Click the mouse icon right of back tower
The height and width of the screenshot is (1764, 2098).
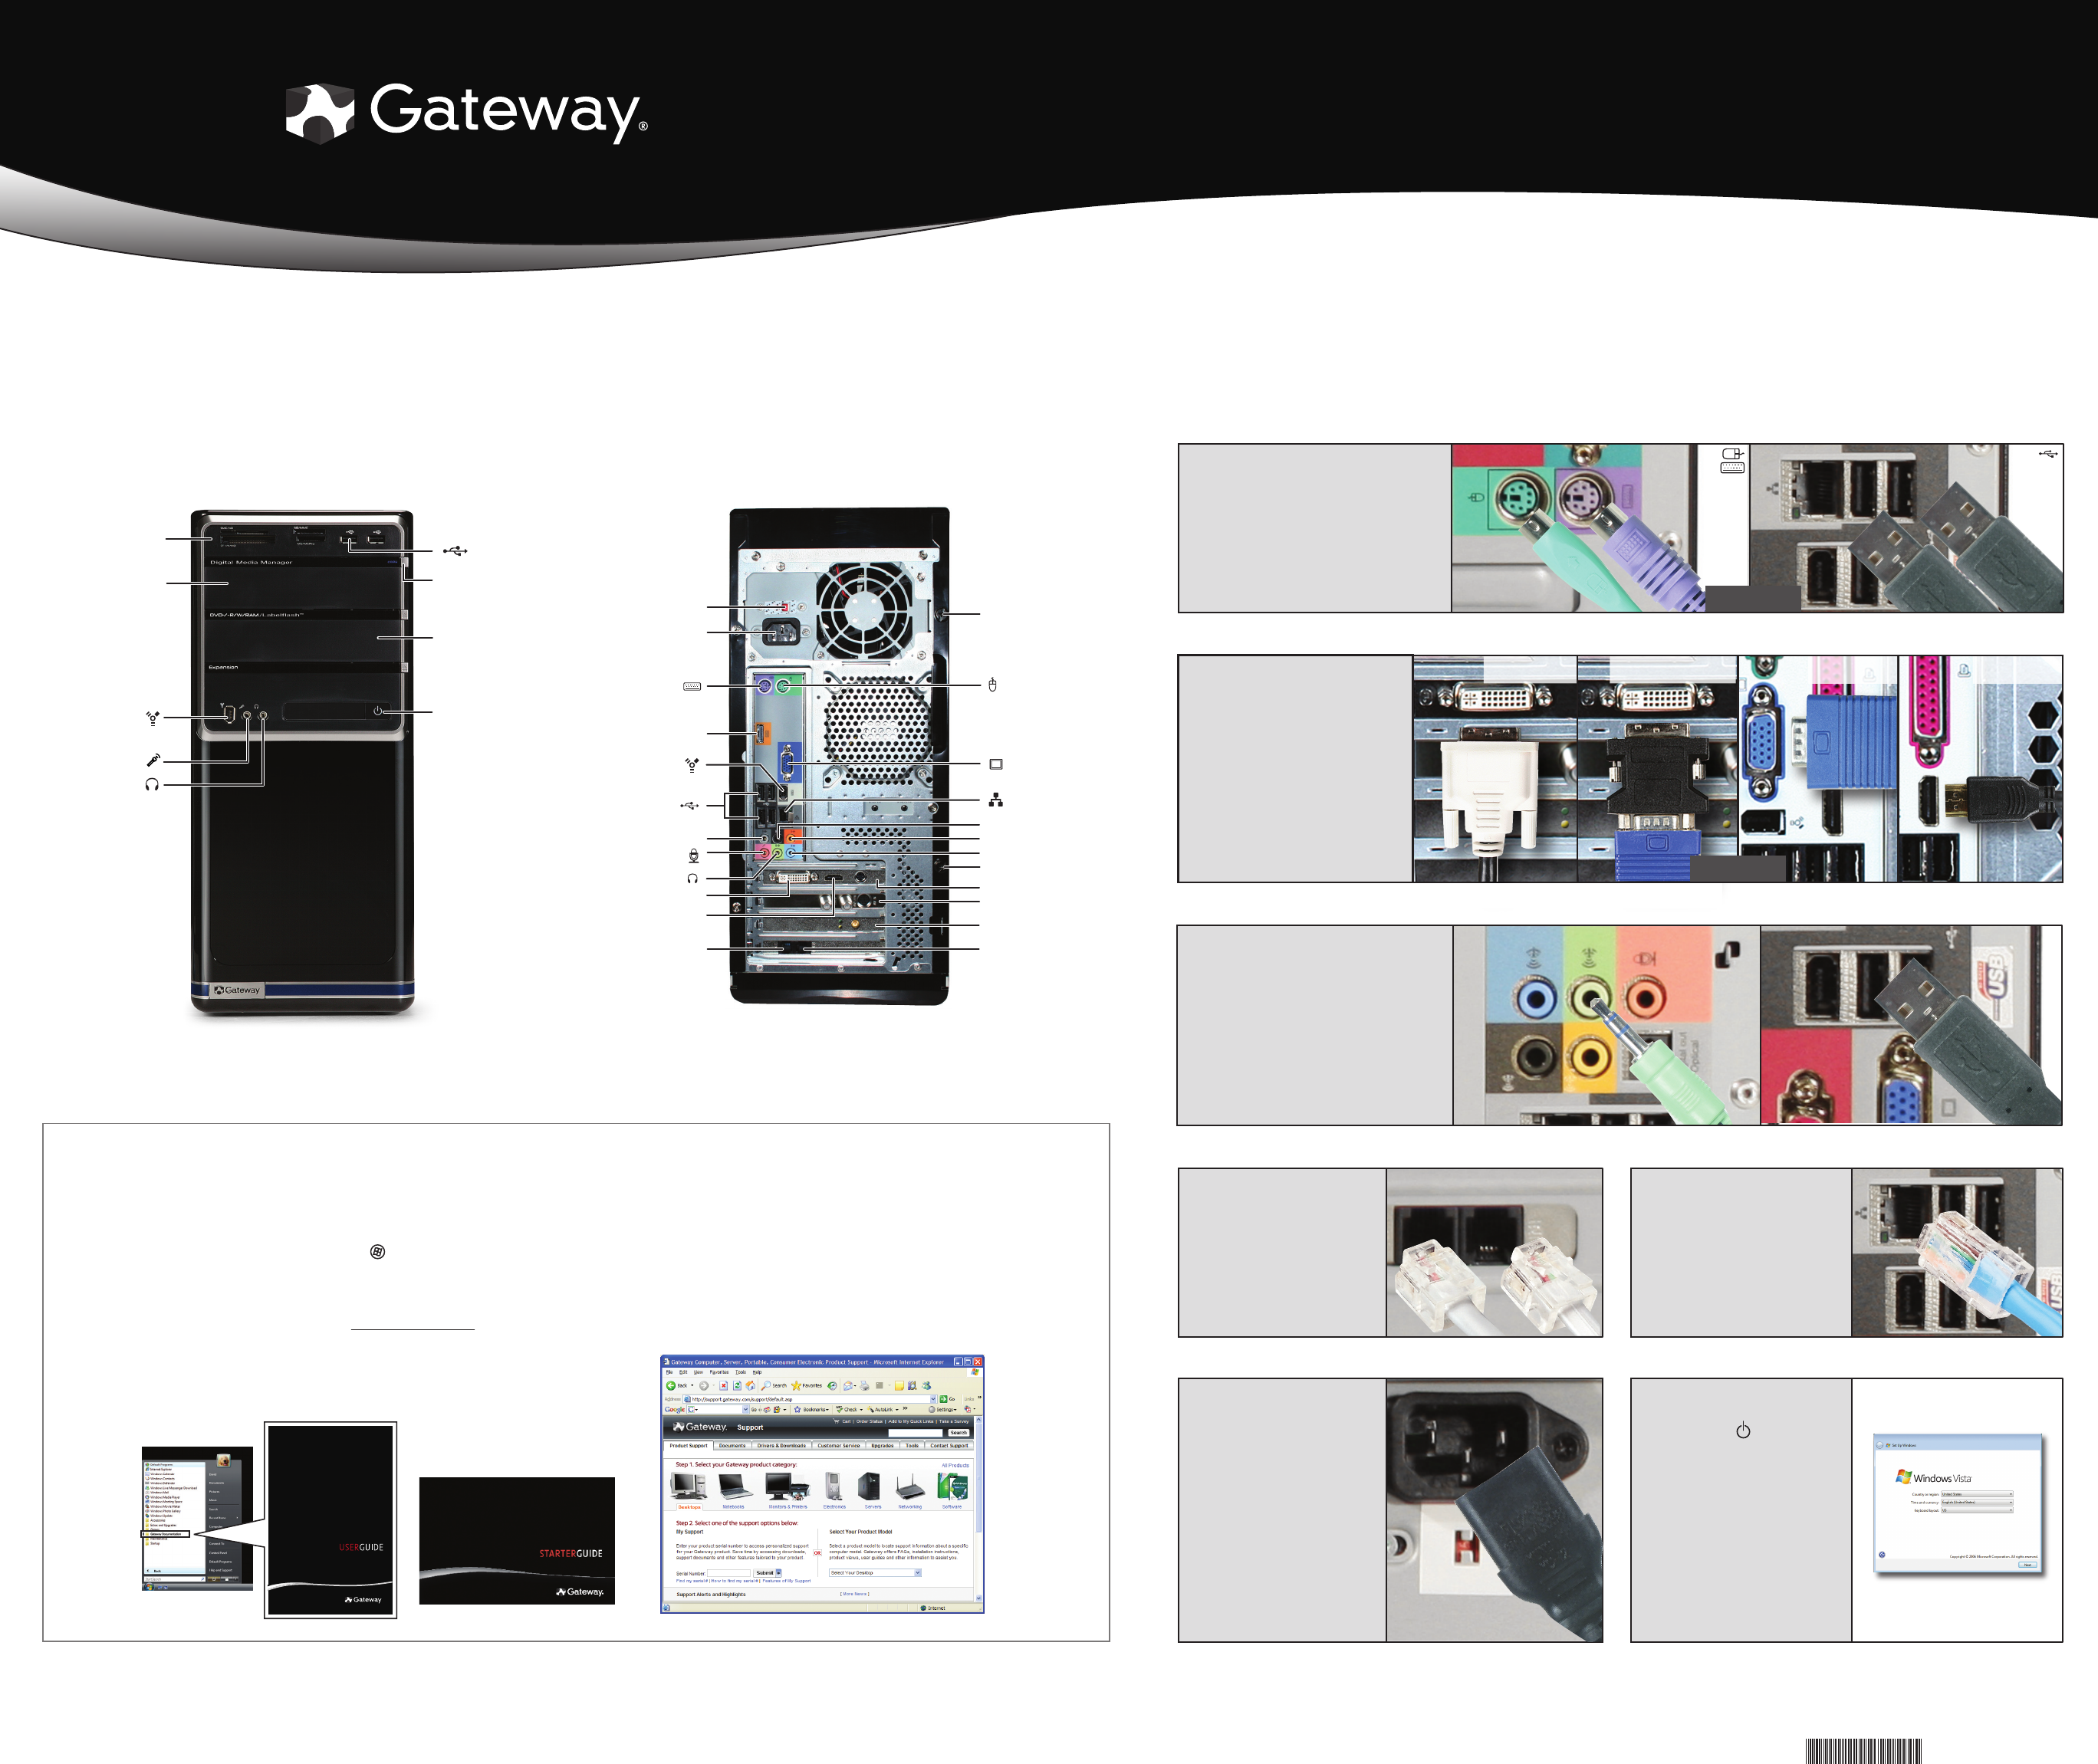(992, 685)
